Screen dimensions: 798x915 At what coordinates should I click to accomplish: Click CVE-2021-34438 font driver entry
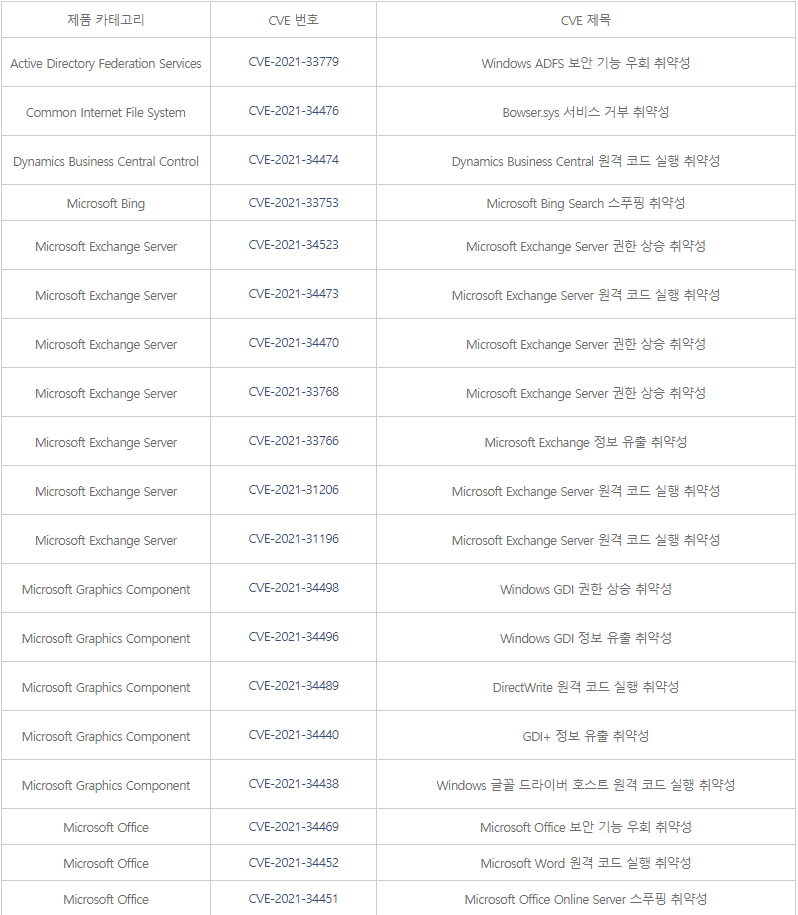click(x=293, y=784)
